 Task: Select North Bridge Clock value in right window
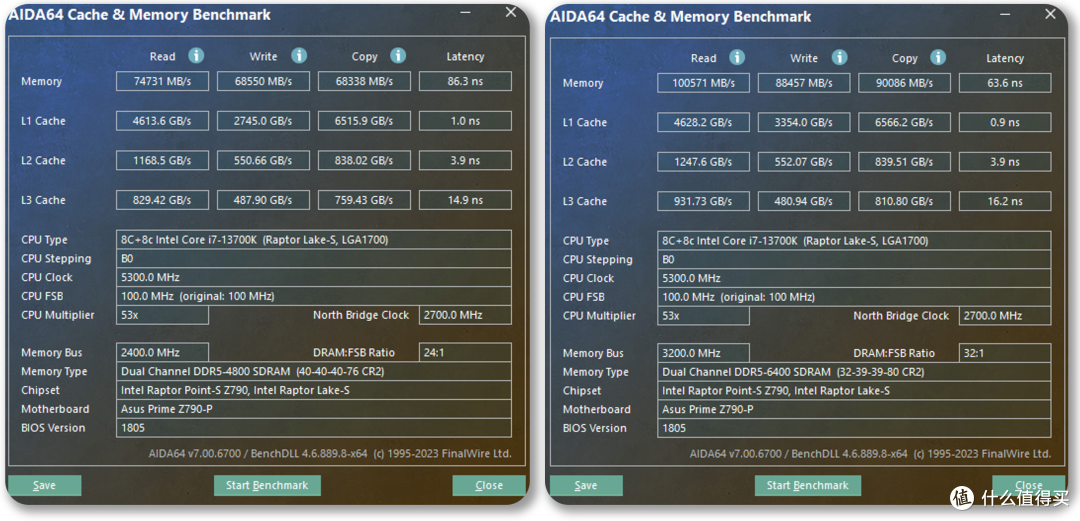coord(1006,316)
